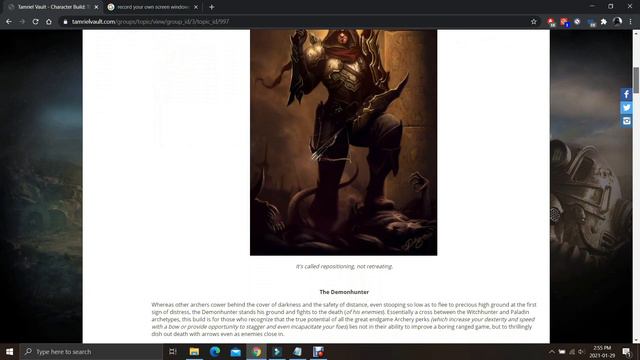Reload the Tamriel Vault page
This screenshot has width=640, height=360.
point(36,22)
